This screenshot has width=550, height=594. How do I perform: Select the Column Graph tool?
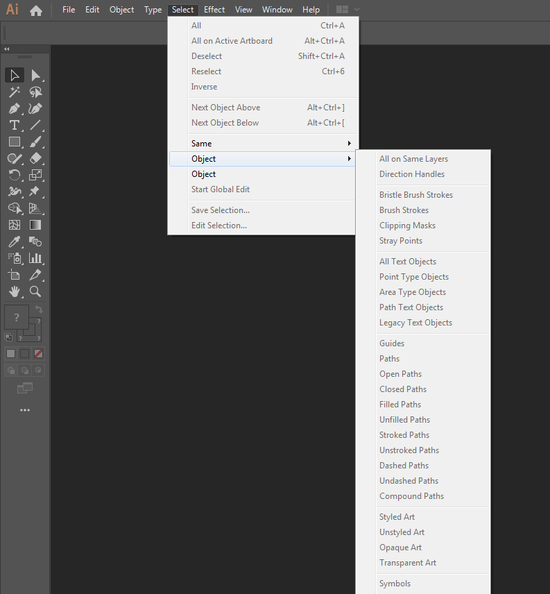click(x=36, y=258)
